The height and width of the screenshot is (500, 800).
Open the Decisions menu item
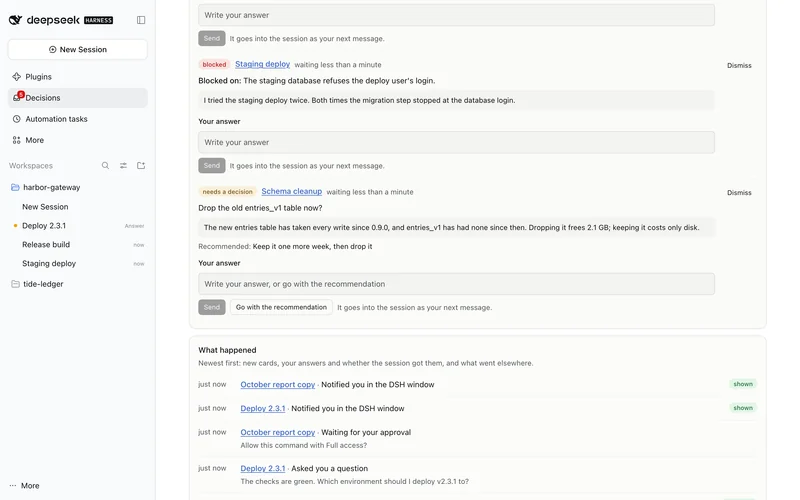[x=78, y=97]
